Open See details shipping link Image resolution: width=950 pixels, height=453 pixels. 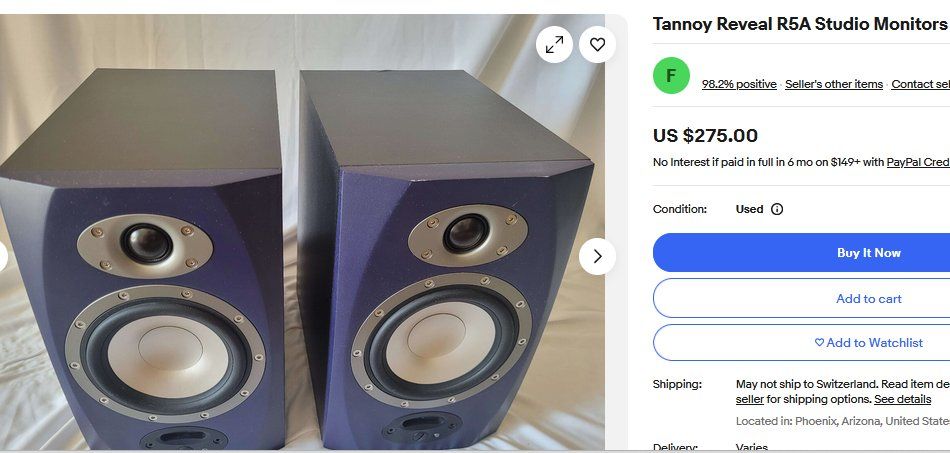click(902, 399)
